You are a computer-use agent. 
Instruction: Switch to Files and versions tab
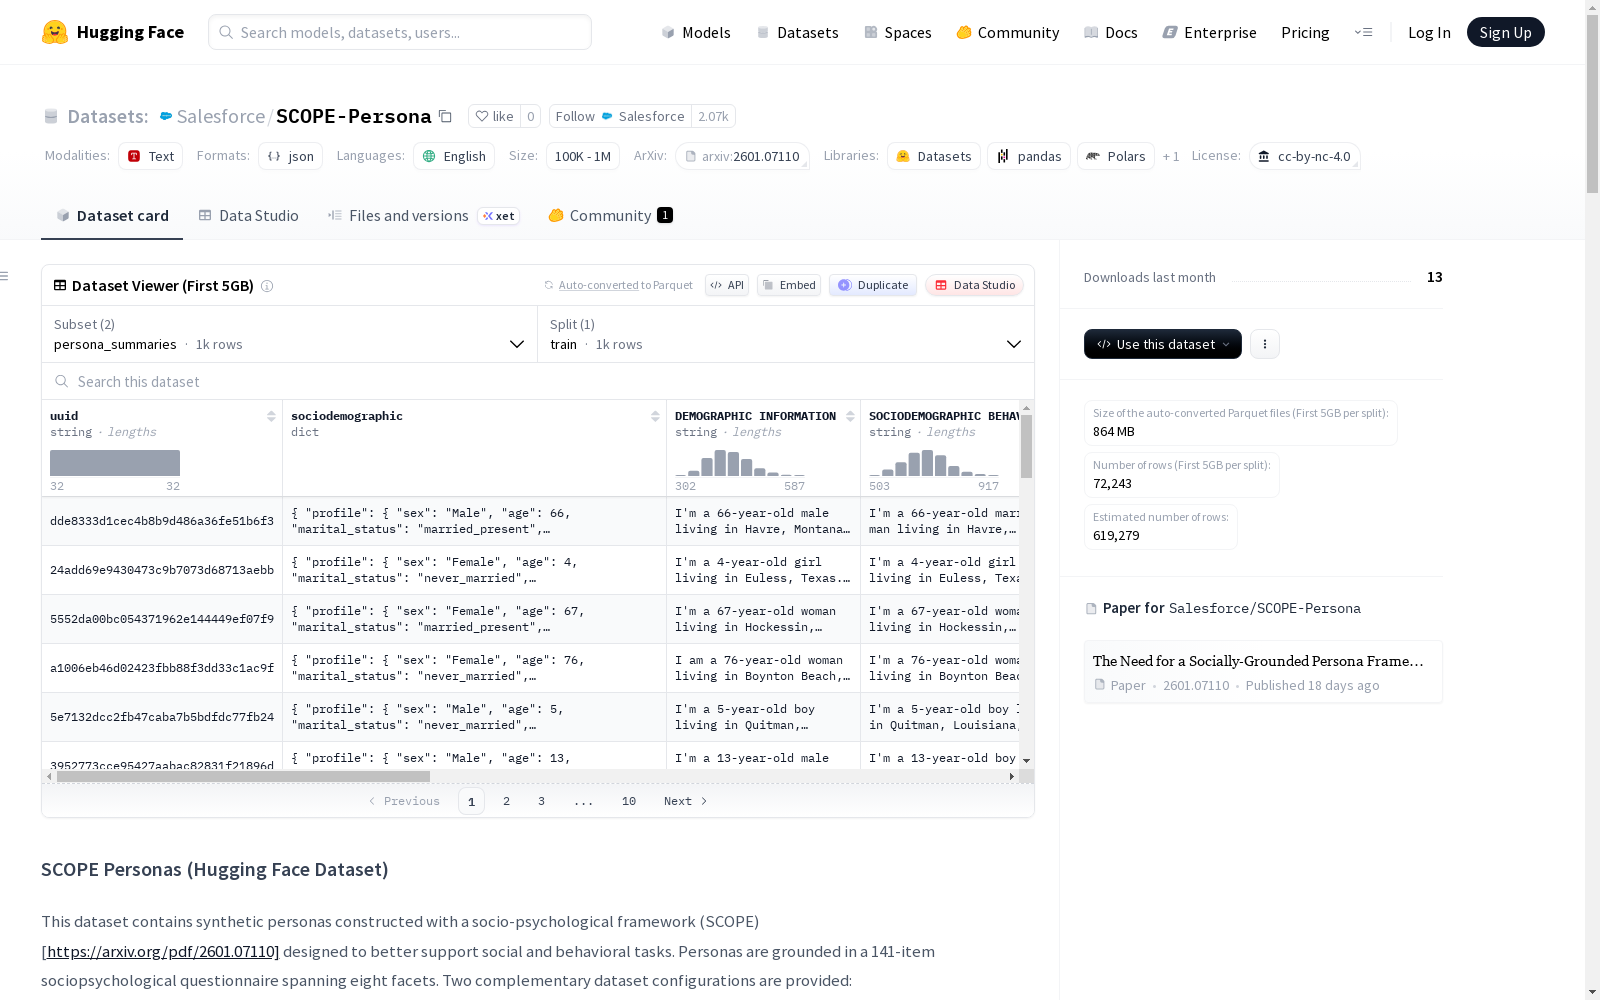tap(423, 216)
